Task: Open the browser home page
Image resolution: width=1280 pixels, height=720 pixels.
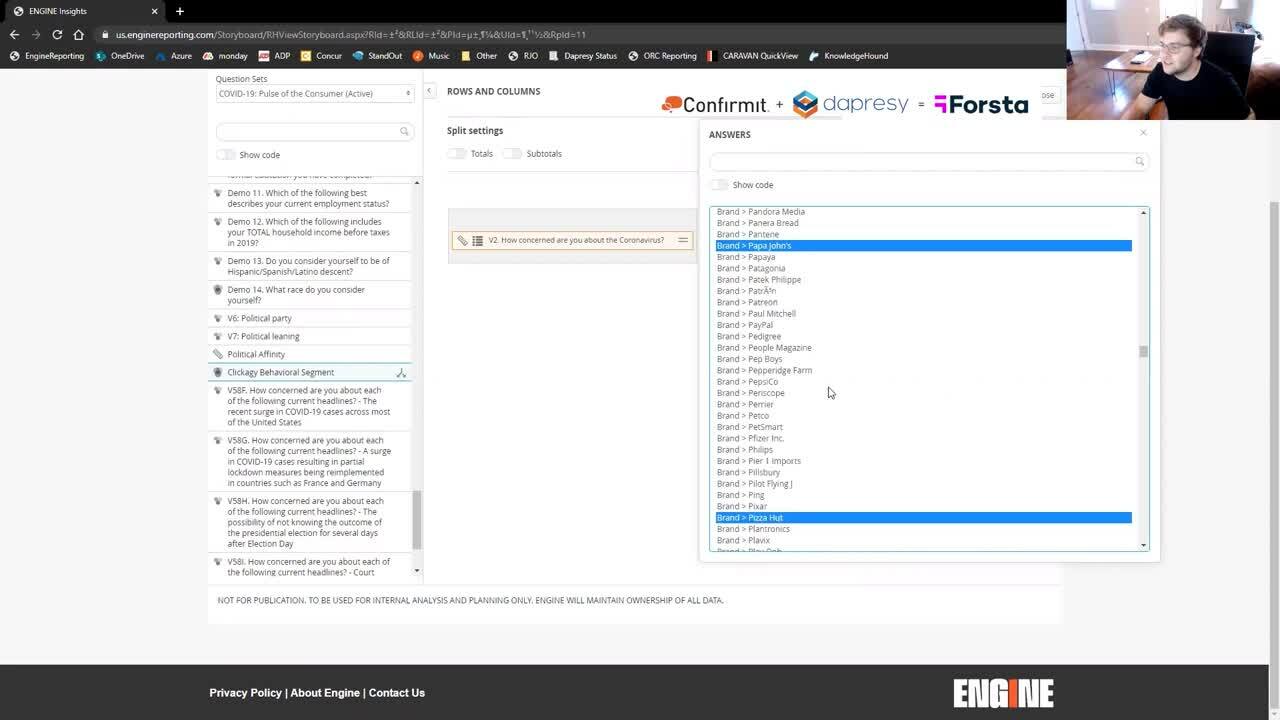Action: [78, 34]
